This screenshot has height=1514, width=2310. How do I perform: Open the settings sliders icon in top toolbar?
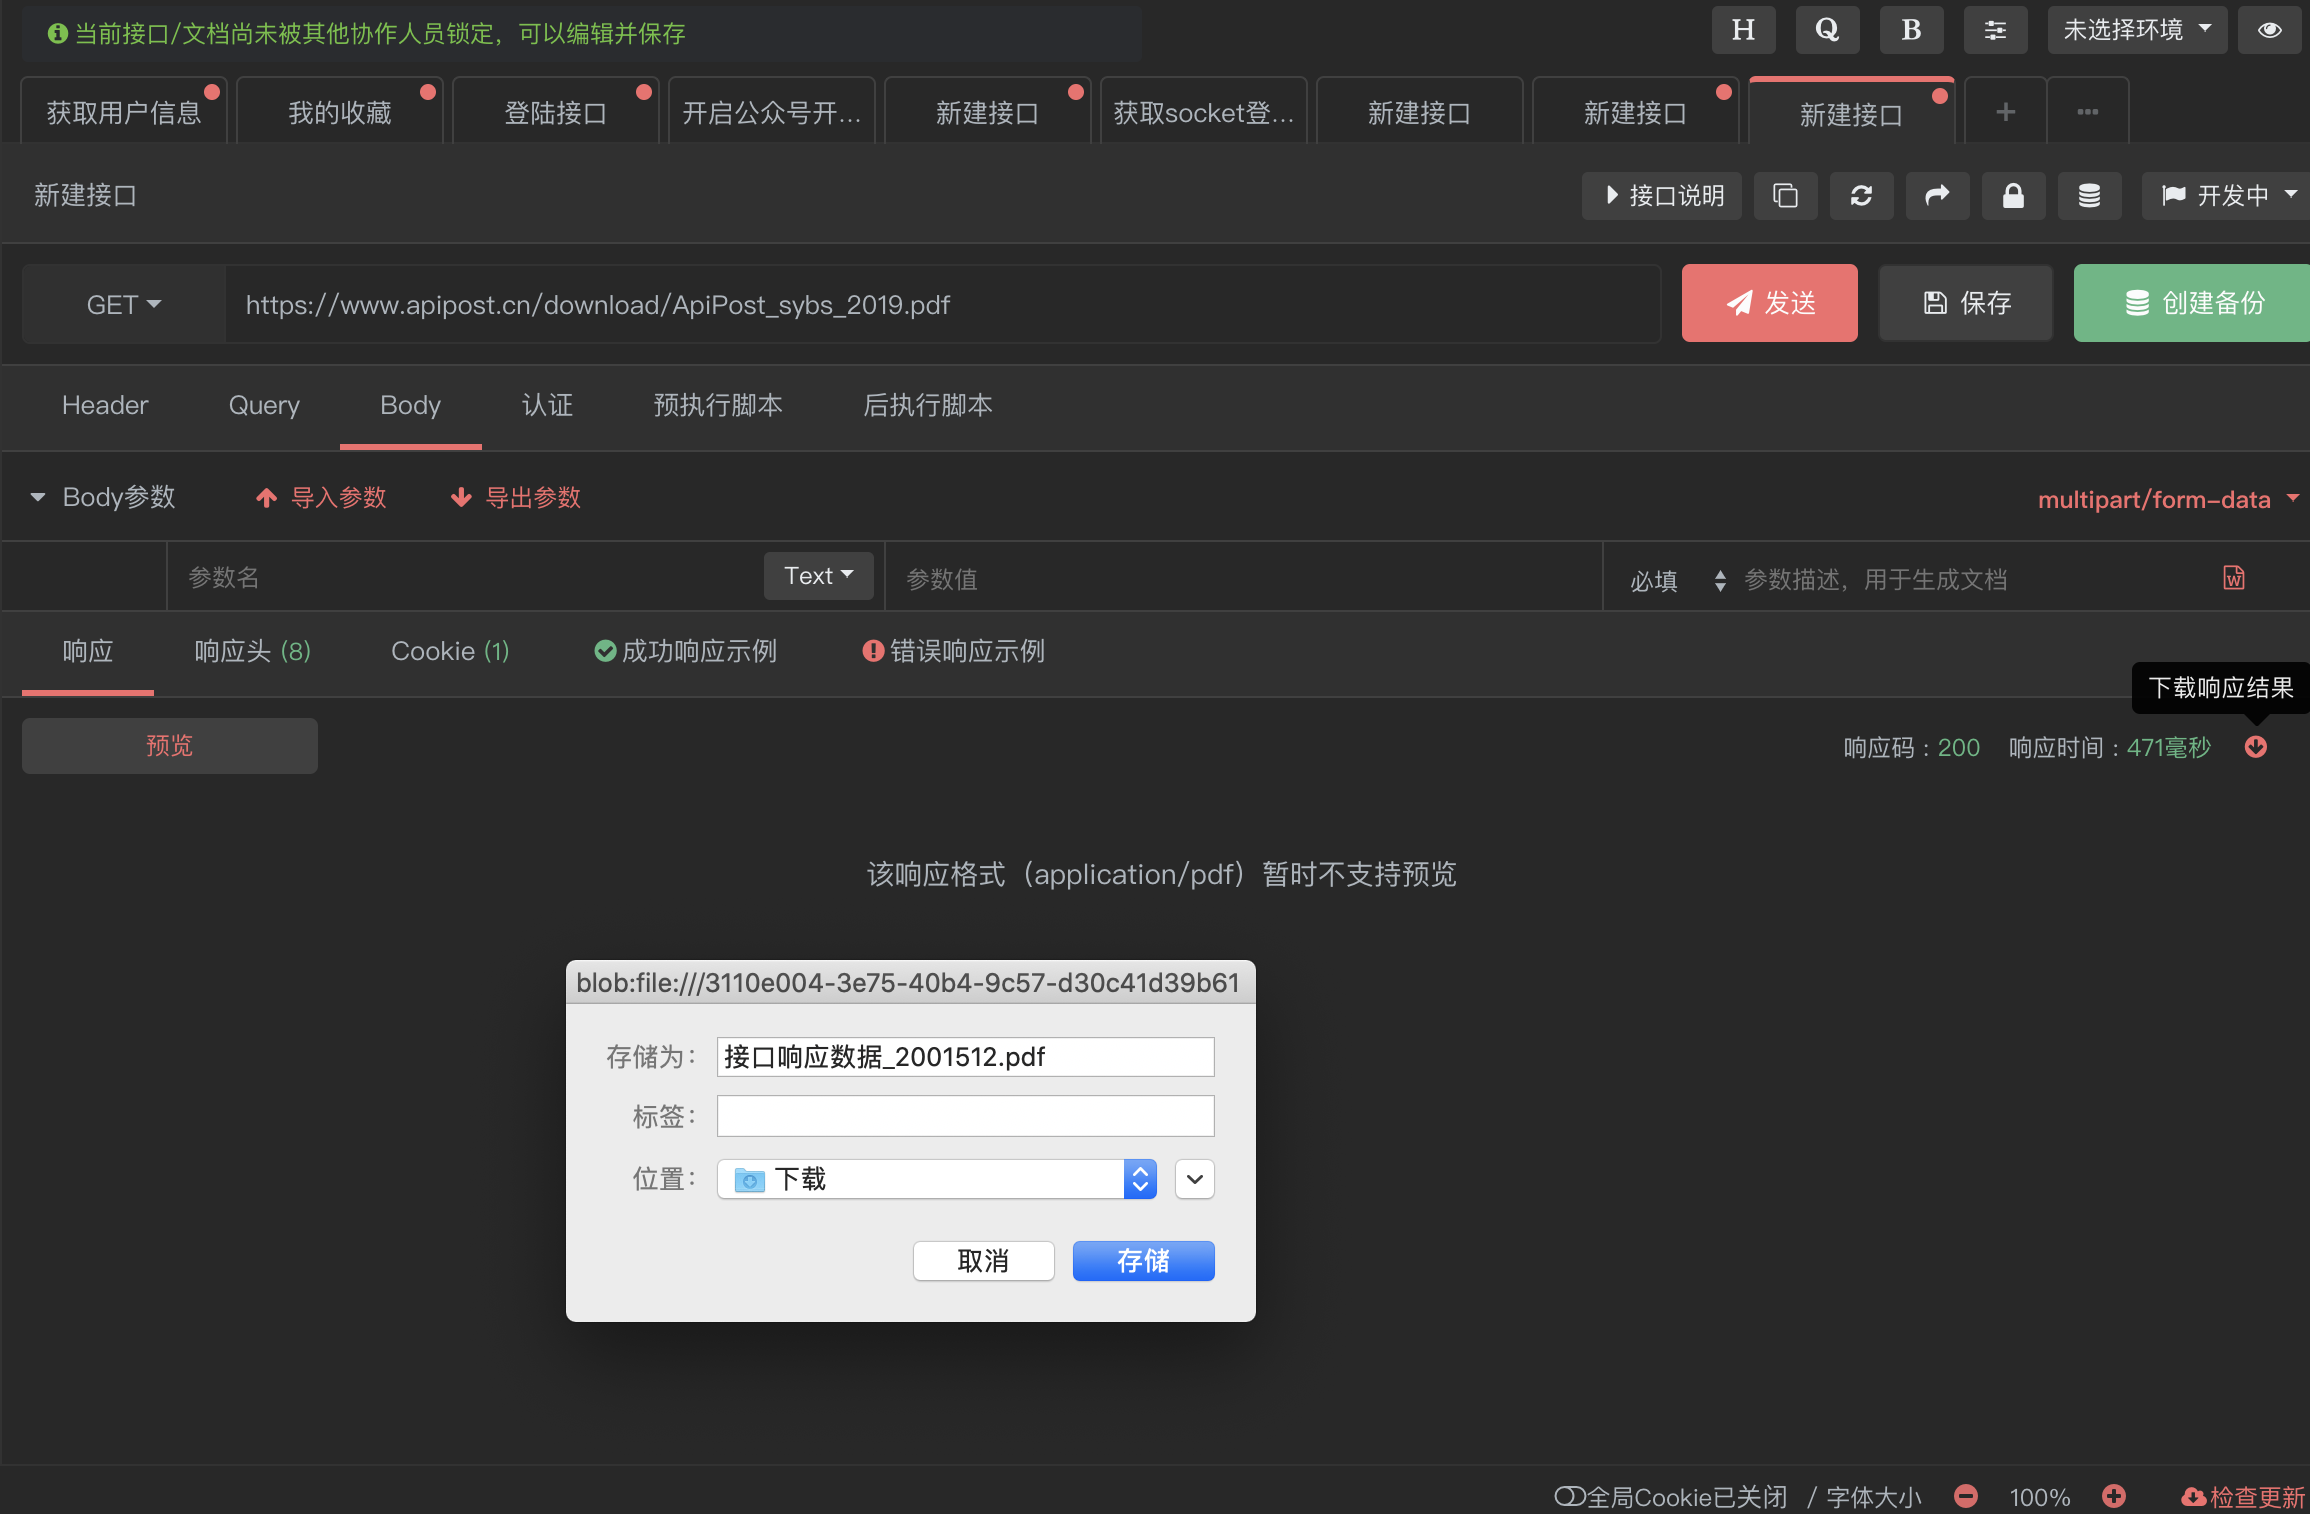point(1995,30)
